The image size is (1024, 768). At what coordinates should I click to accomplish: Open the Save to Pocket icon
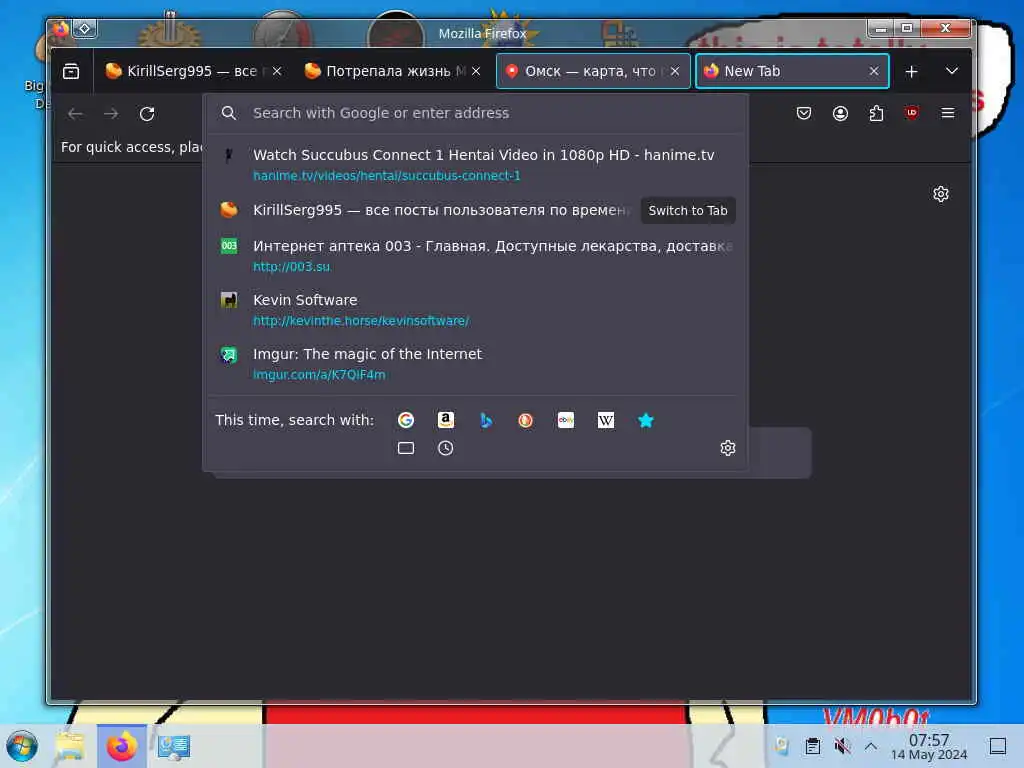tap(804, 113)
